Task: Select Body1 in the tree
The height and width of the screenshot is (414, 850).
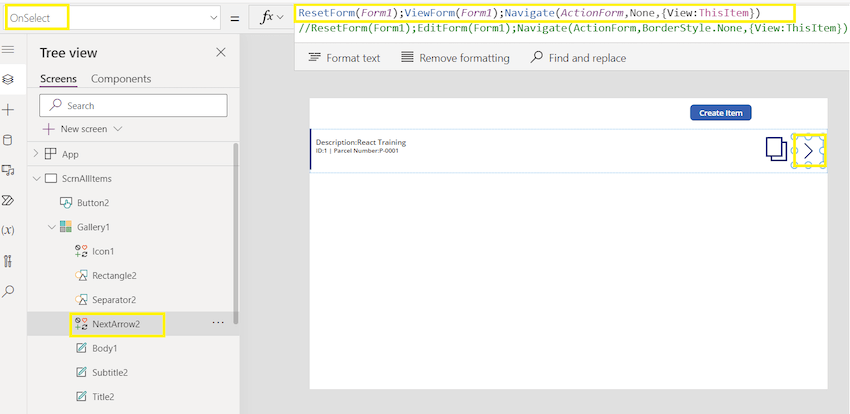Action: tap(105, 348)
